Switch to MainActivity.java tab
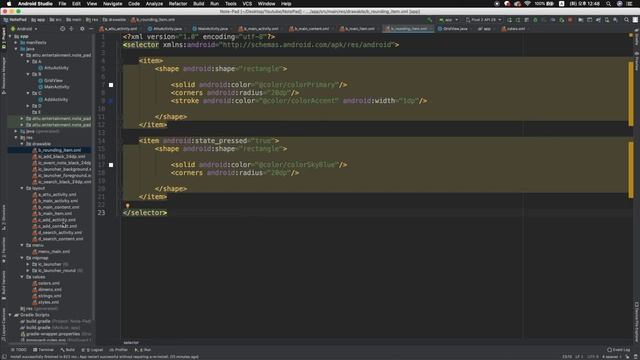The image size is (640, 360). [211, 29]
